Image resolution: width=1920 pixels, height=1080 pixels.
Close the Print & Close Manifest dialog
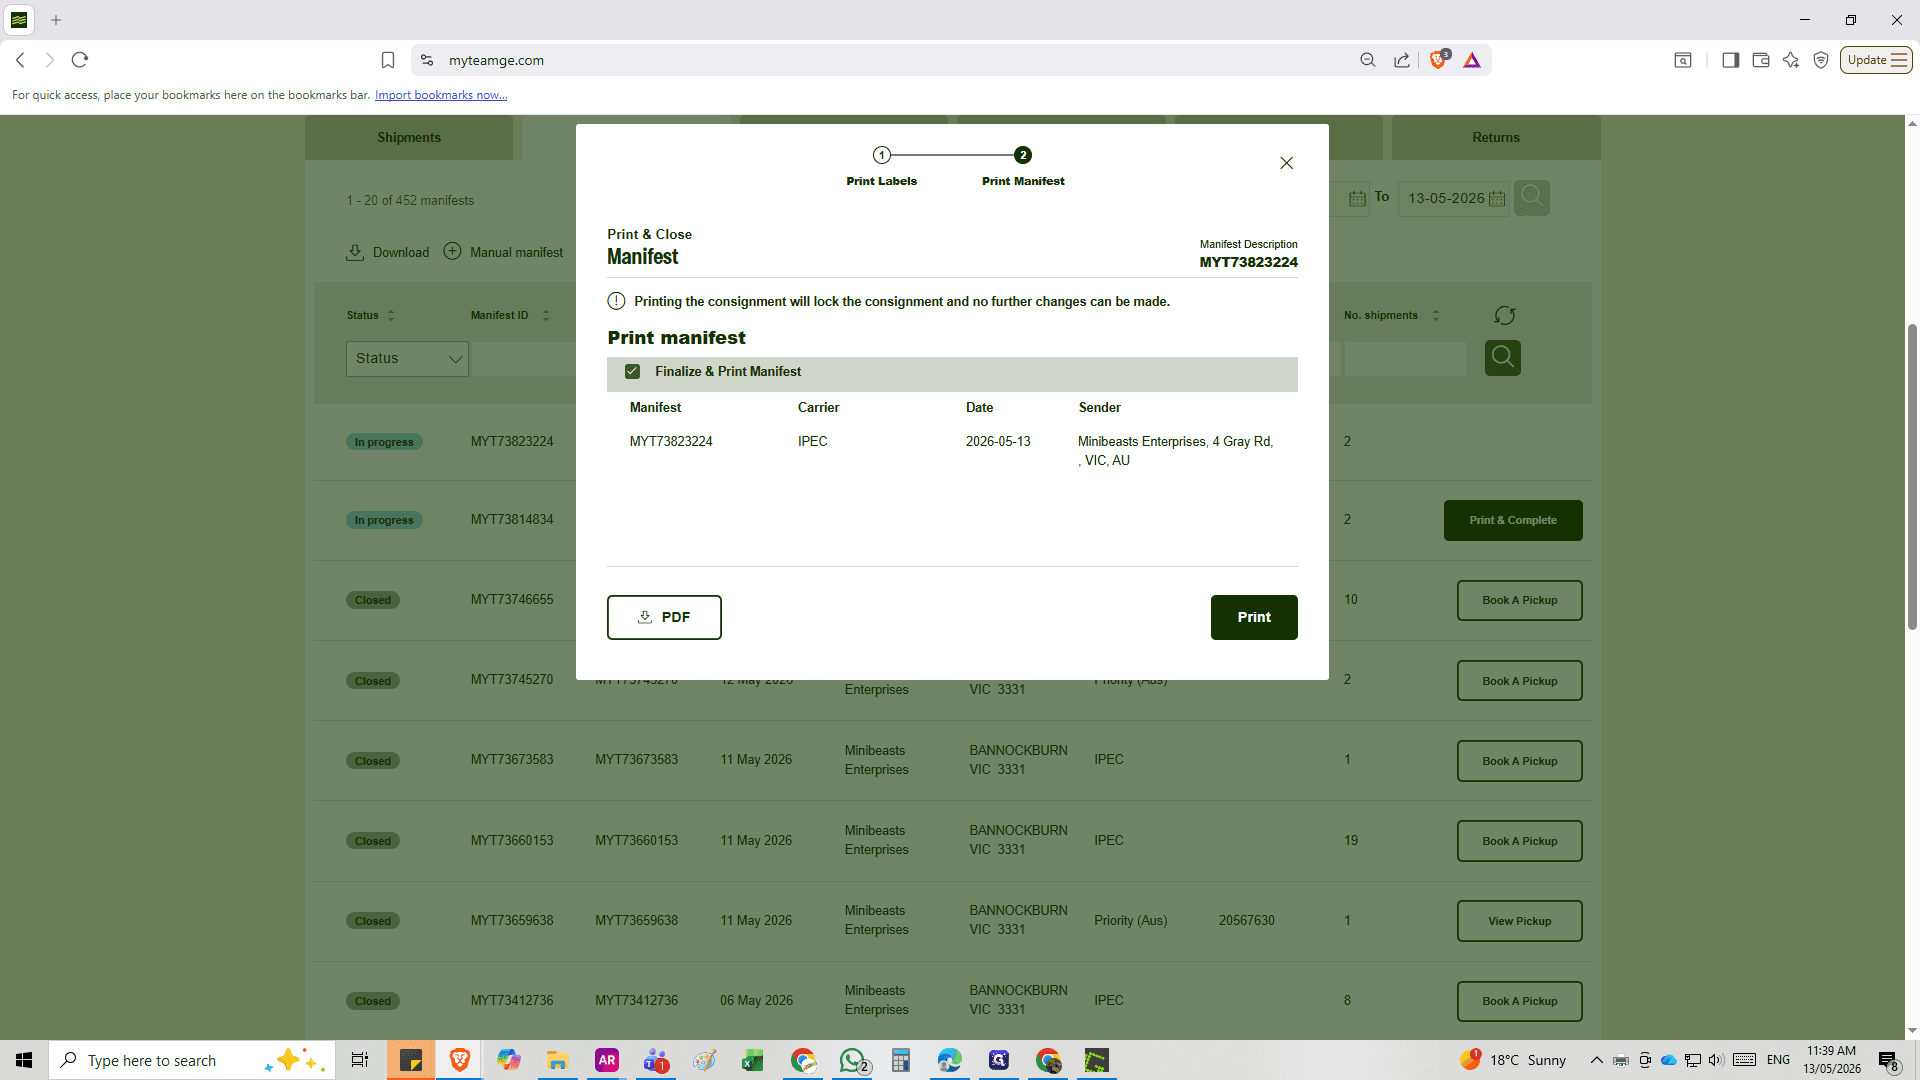1286,163
